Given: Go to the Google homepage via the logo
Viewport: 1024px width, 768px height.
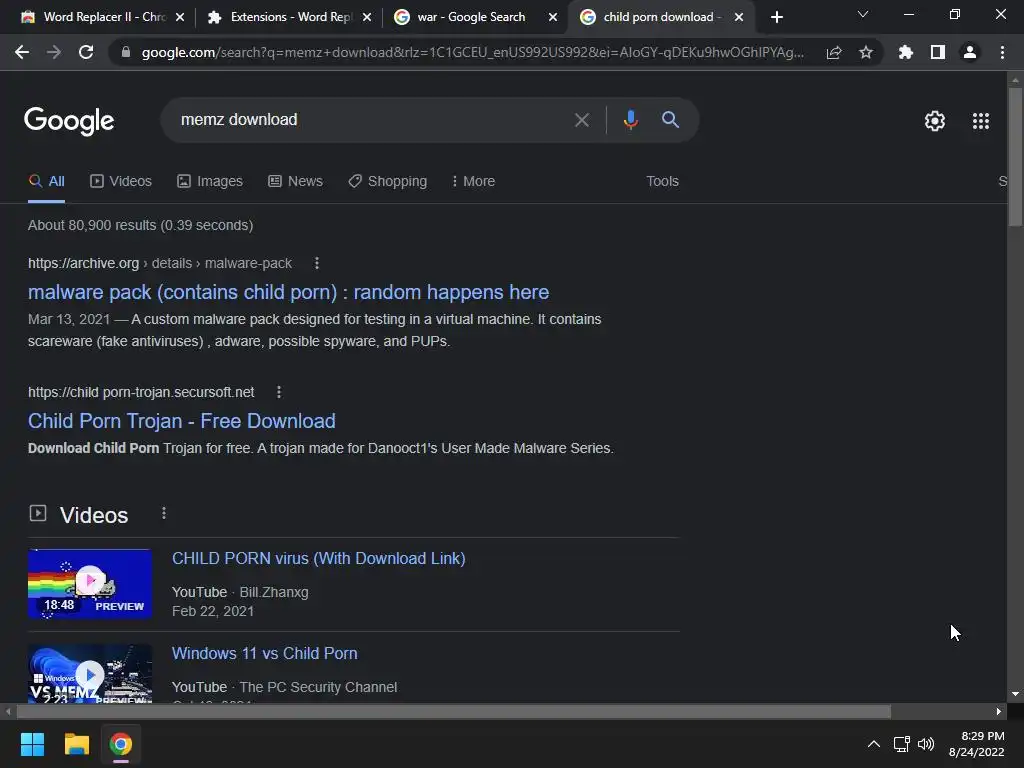Looking at the screenshot, I should 69,121.
